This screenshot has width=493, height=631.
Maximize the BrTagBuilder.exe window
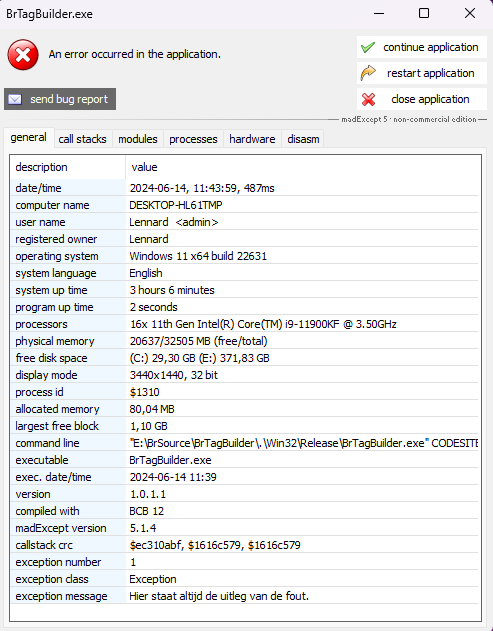coord(424,13)
